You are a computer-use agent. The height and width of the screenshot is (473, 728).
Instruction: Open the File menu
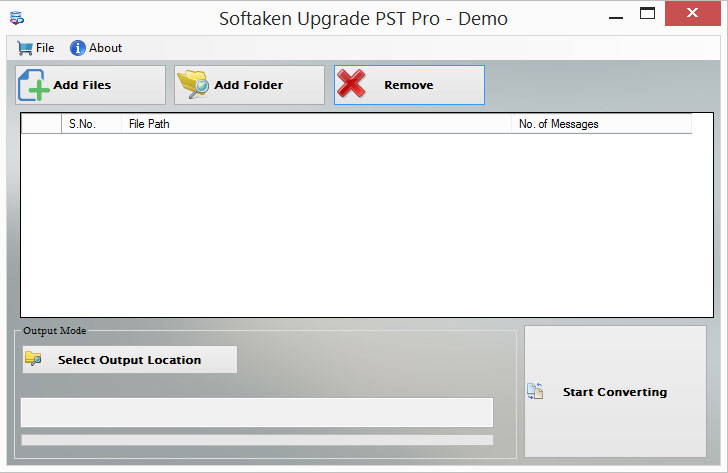pyautogui.click(x=36, y=48)
